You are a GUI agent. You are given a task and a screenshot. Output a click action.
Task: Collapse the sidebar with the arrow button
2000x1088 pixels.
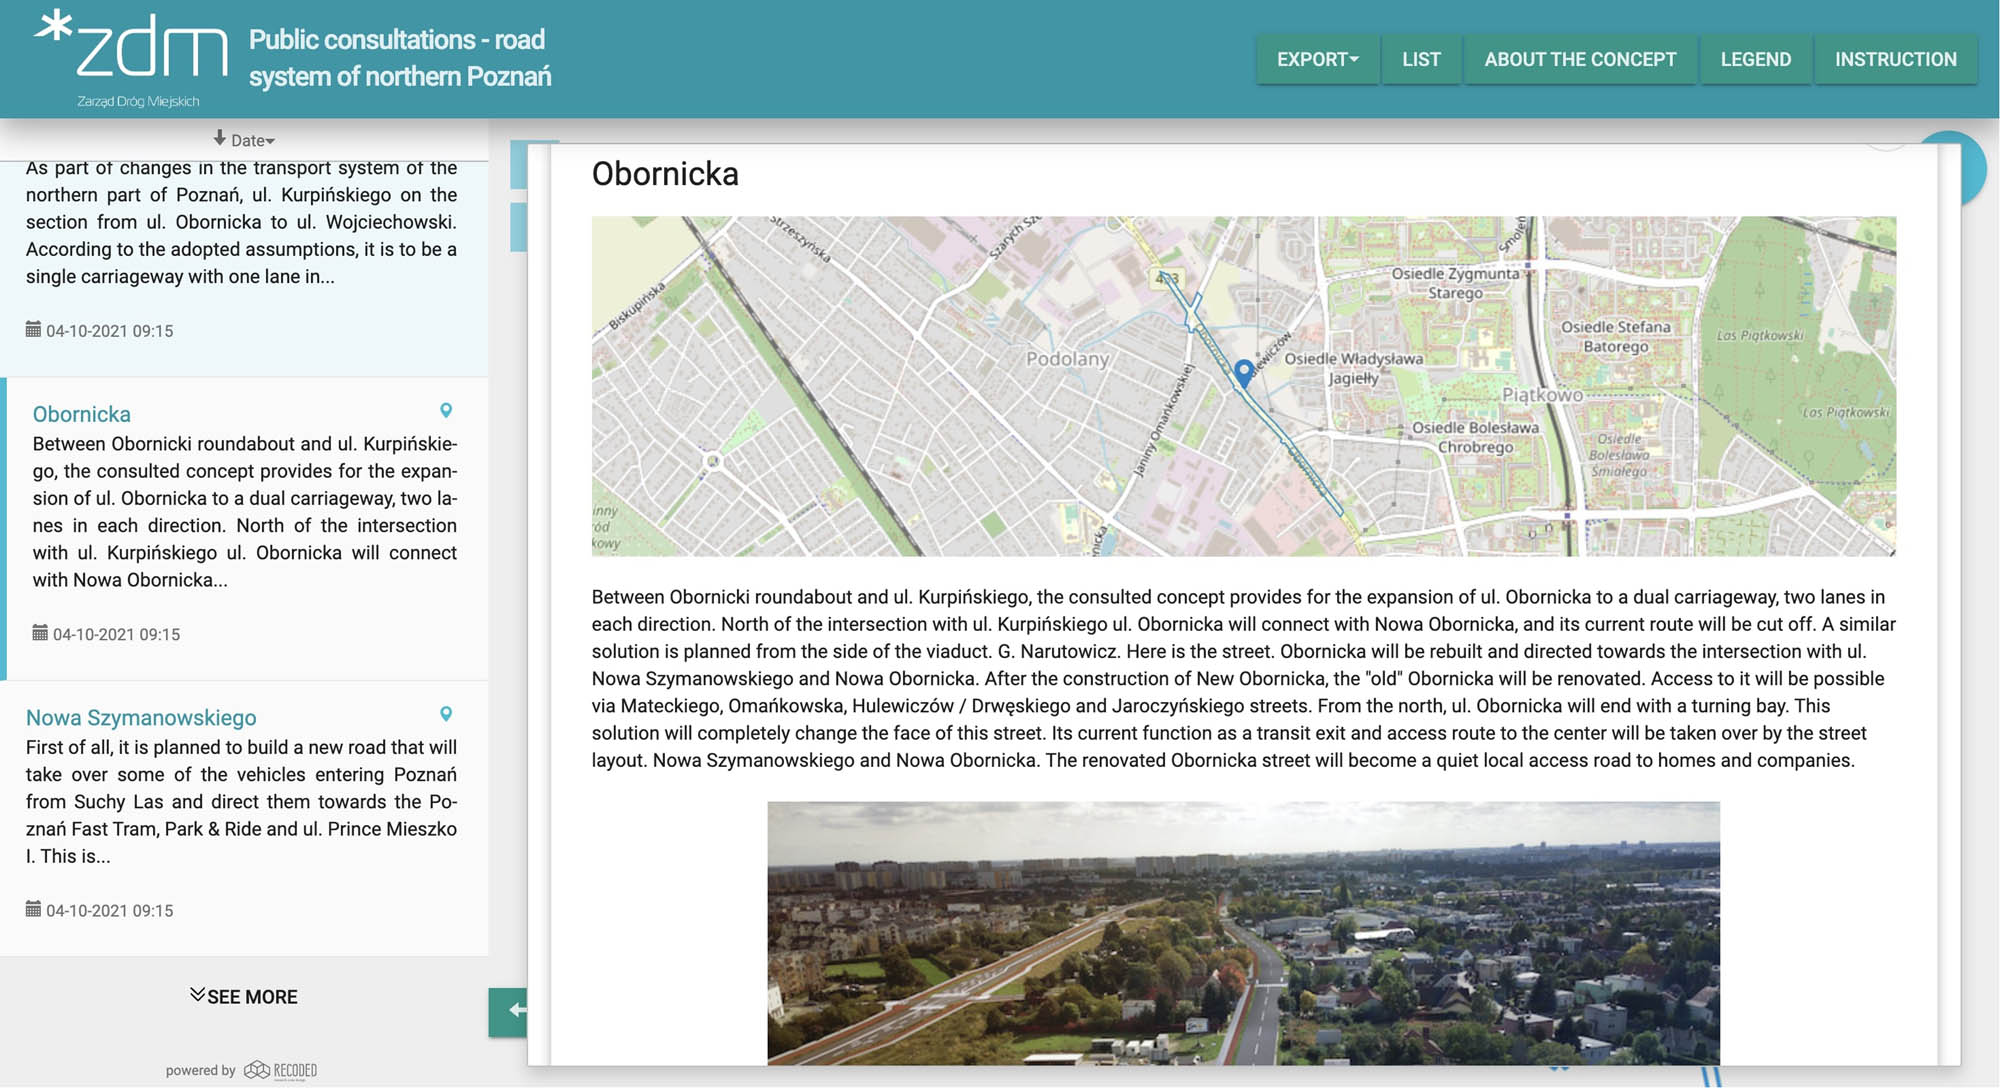508,1011
